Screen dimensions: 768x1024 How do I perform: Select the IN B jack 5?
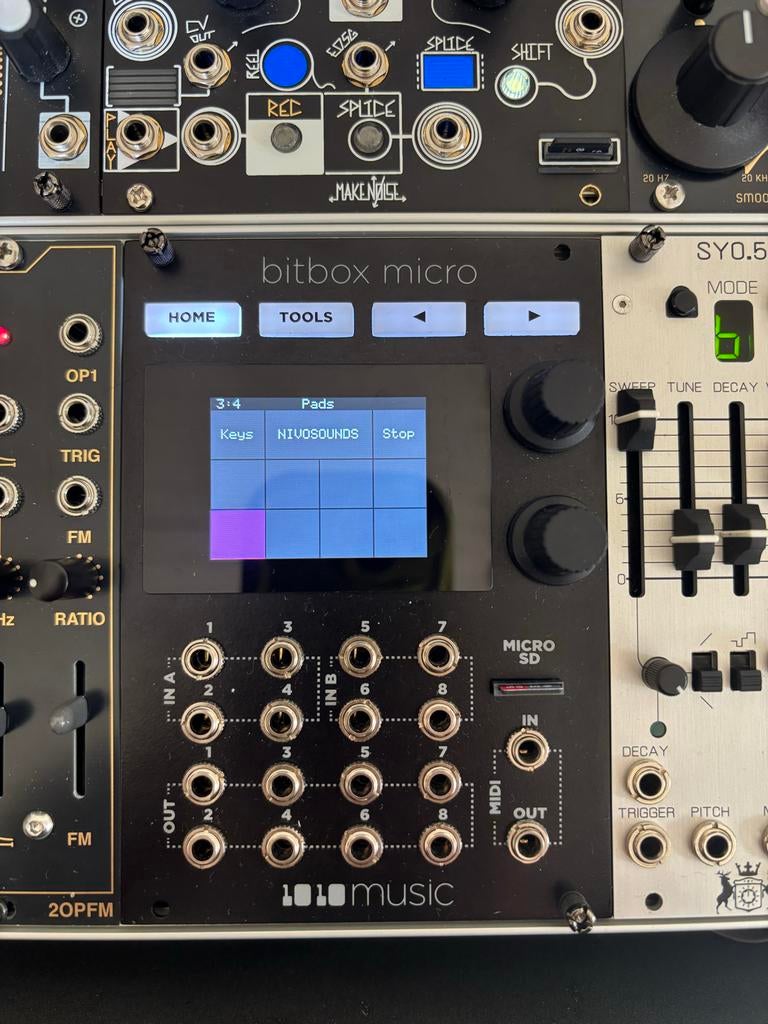(x=360, y=656)
